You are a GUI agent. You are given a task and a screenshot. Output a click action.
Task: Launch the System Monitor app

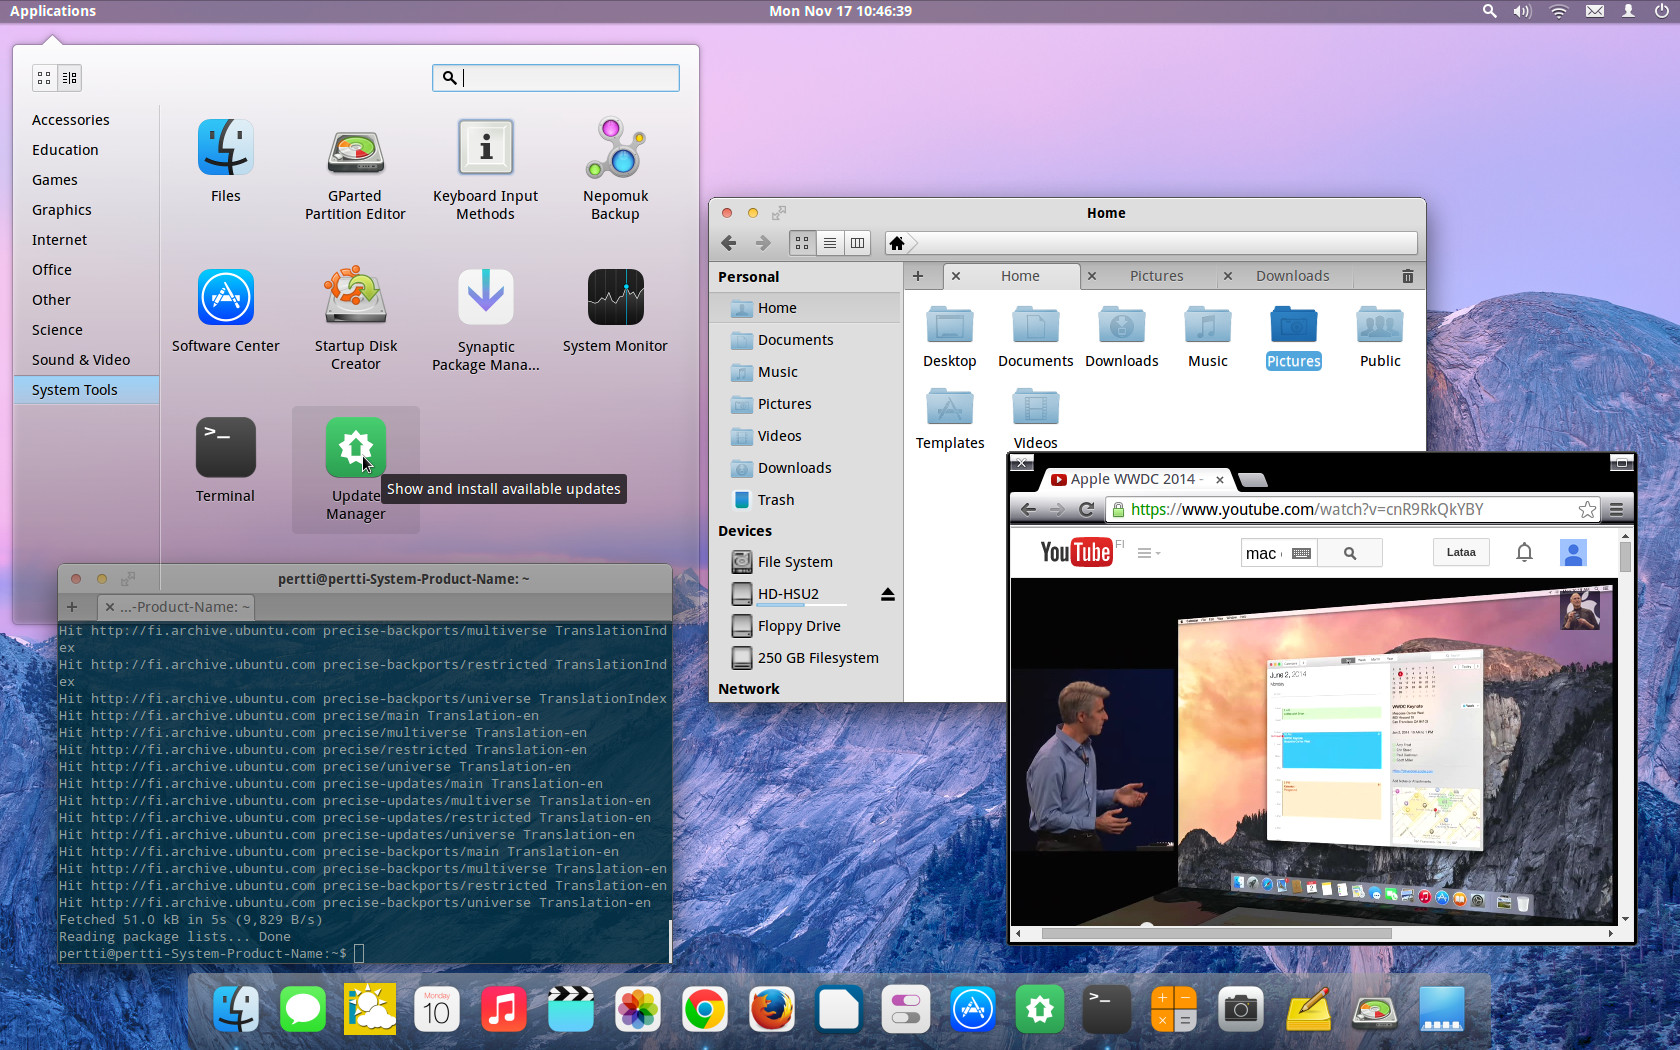[615, 298]
